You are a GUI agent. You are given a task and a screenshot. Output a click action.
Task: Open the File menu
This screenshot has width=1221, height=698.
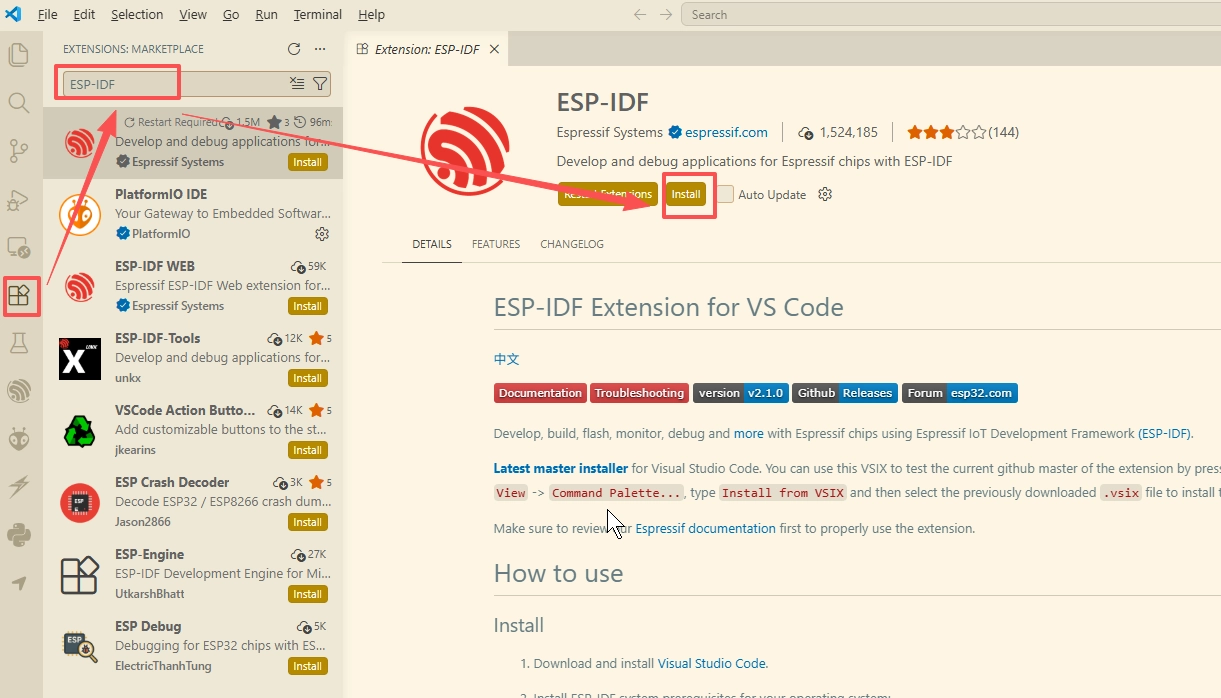[x=47, y=14]
